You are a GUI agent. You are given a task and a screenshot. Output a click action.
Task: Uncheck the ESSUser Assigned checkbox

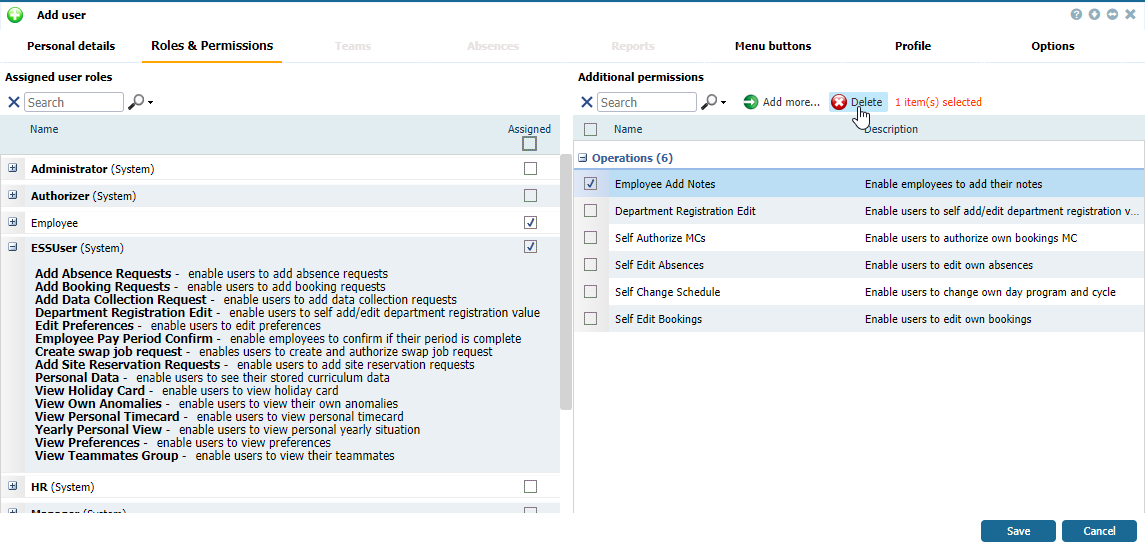pos(530,247)
